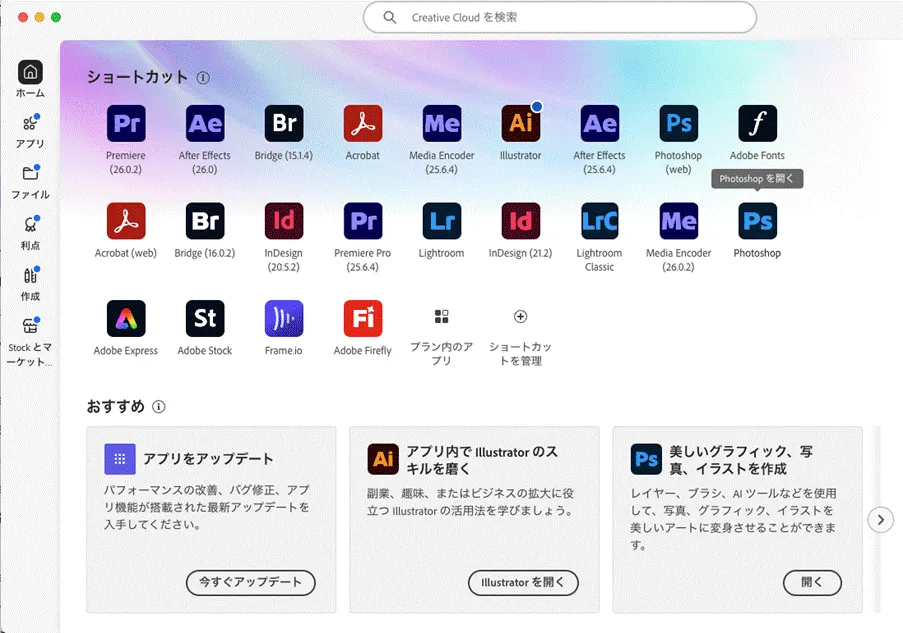This screenshot has width=903, height=633.
Task: Open Frame.io from shortcuts
Action: click(283, 317)
